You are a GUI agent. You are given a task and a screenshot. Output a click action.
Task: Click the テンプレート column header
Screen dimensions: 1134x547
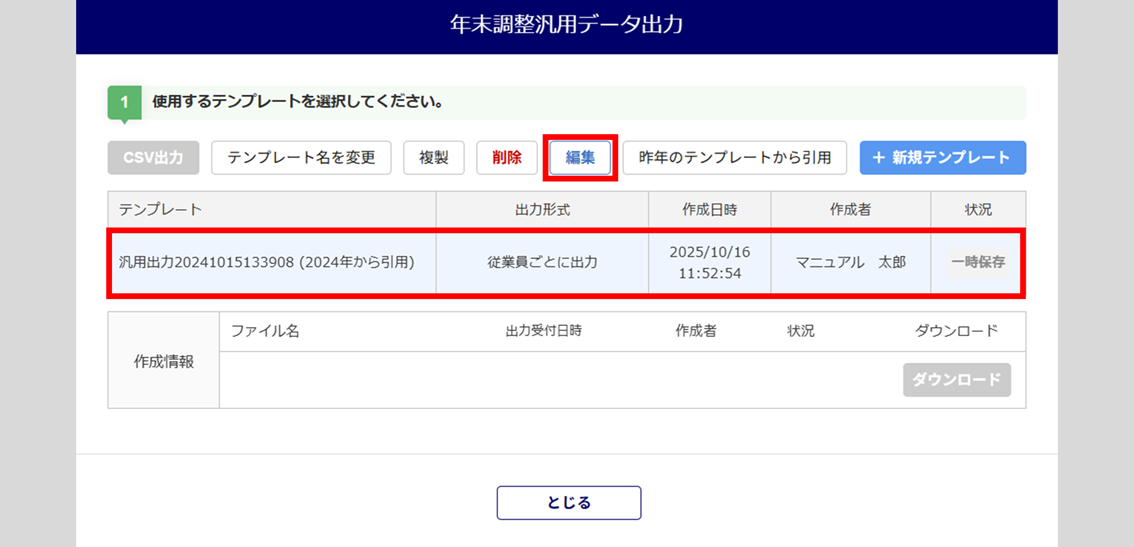(x=272, y=210)
